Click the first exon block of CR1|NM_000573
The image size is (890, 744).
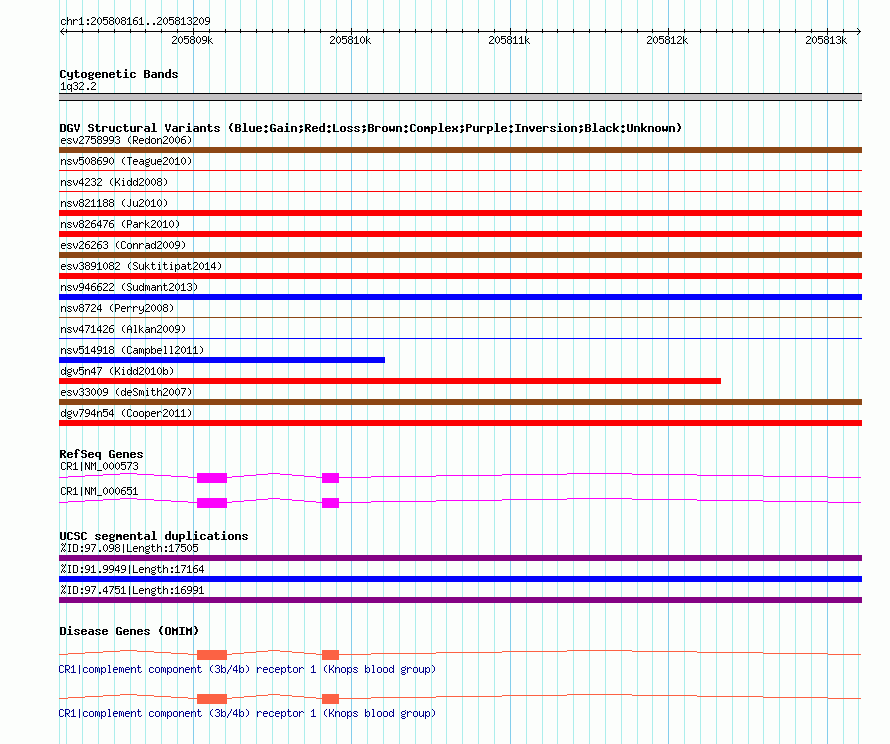click(212, 478)
